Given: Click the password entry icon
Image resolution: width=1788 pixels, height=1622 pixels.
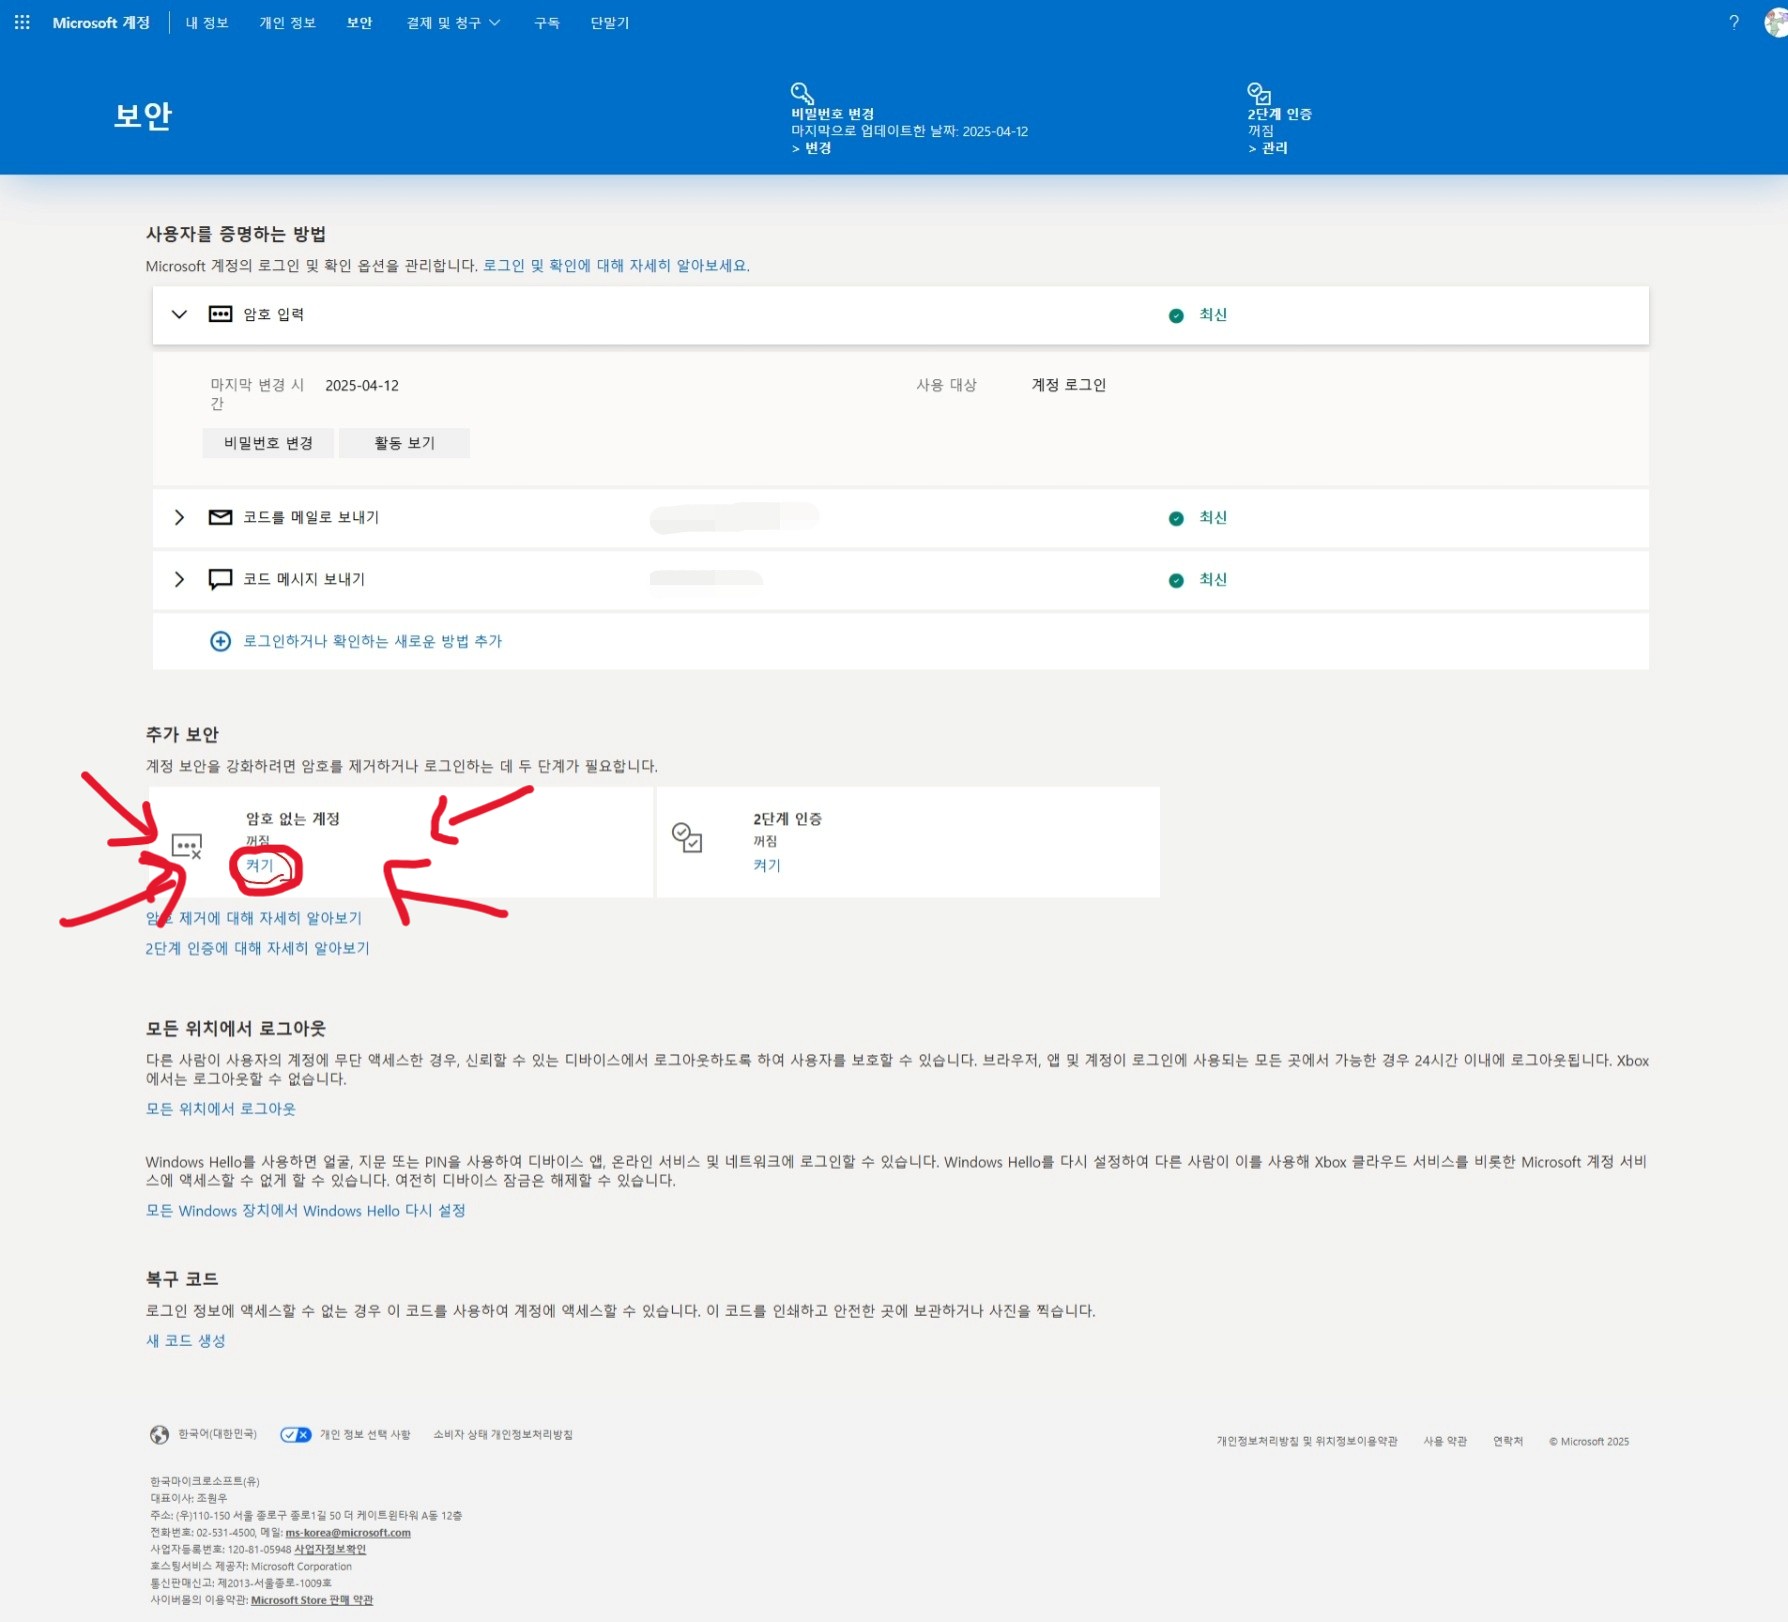Looking at the screenshot, I should click(220, 314).
